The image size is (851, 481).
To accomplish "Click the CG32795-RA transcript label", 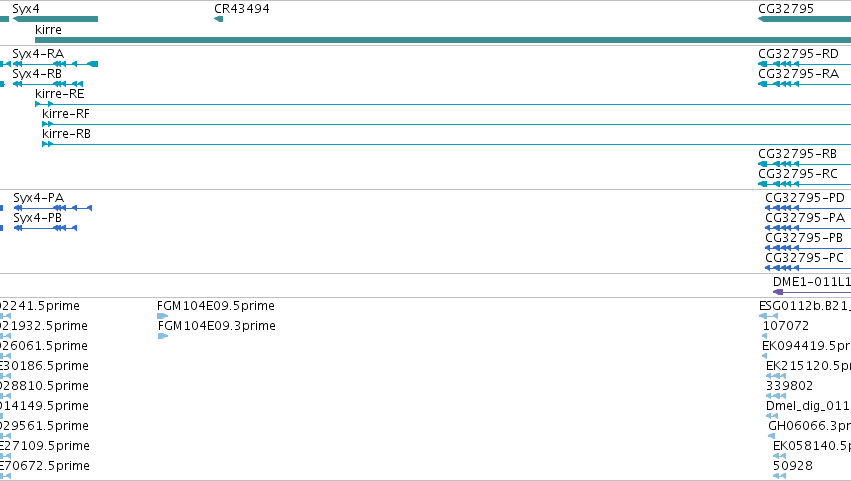I will pyautogui.click(x=798, y=74).
